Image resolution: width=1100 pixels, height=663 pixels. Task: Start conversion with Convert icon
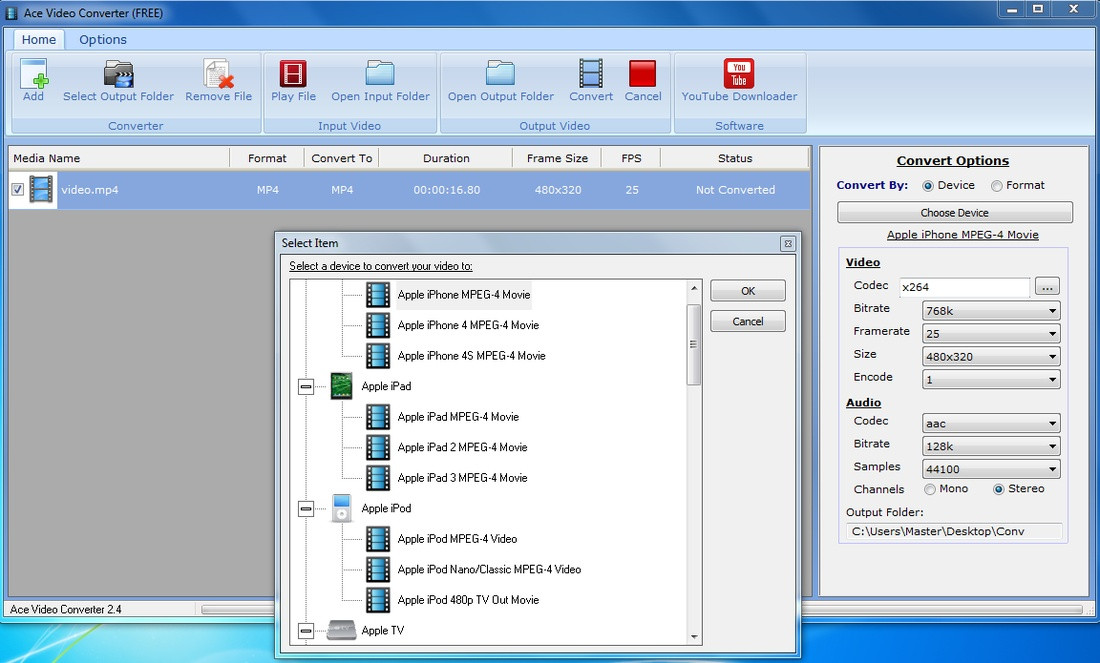tap(591, 74)
